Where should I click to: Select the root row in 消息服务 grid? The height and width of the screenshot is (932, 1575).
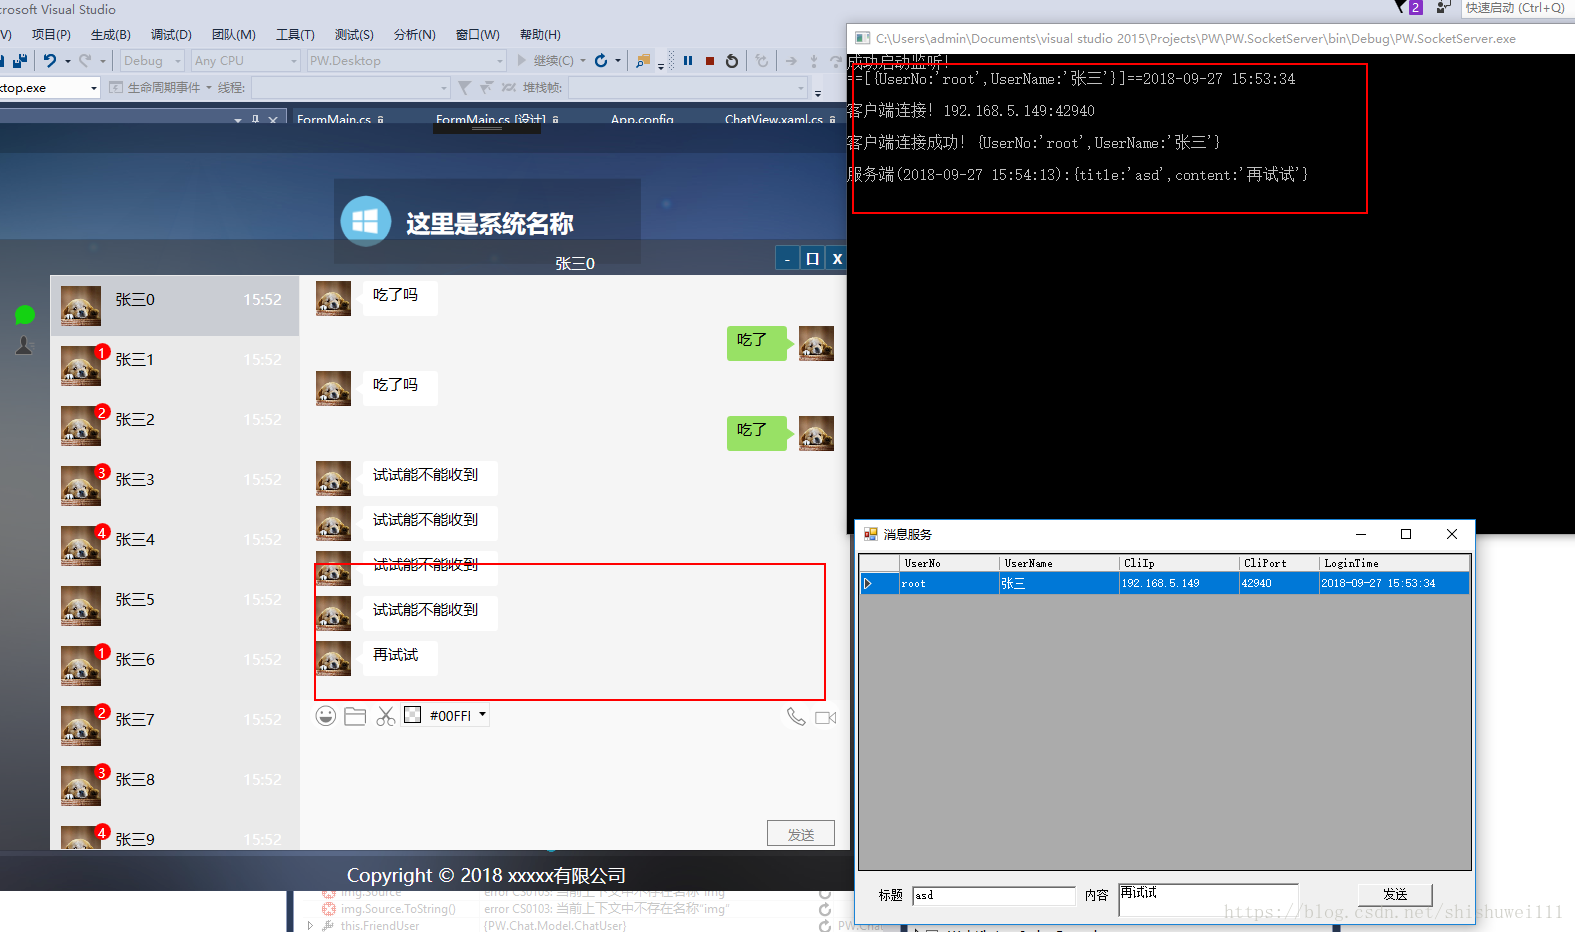tap(1165, 583)
